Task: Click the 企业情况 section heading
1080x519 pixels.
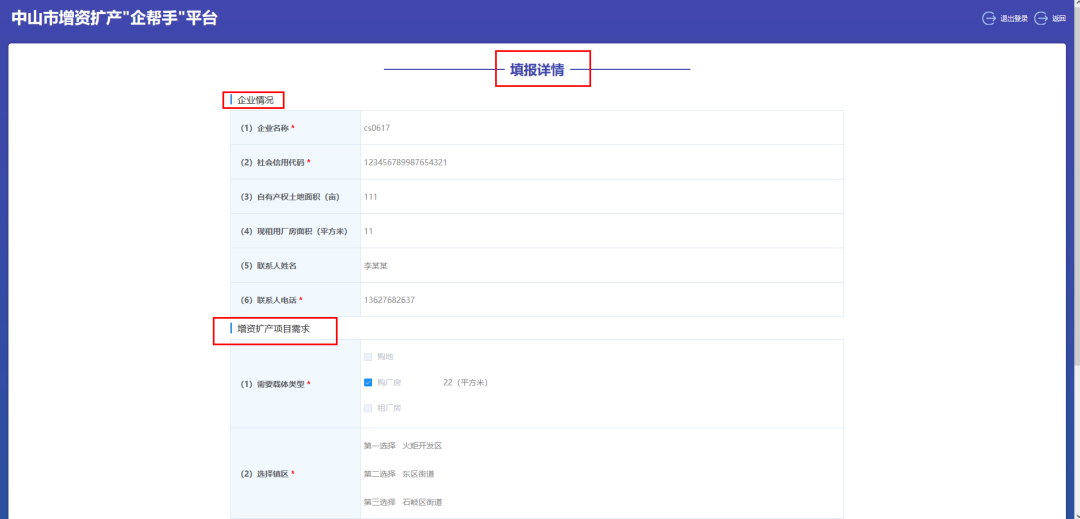Action: pyautogui.click(x=256, y=100)
